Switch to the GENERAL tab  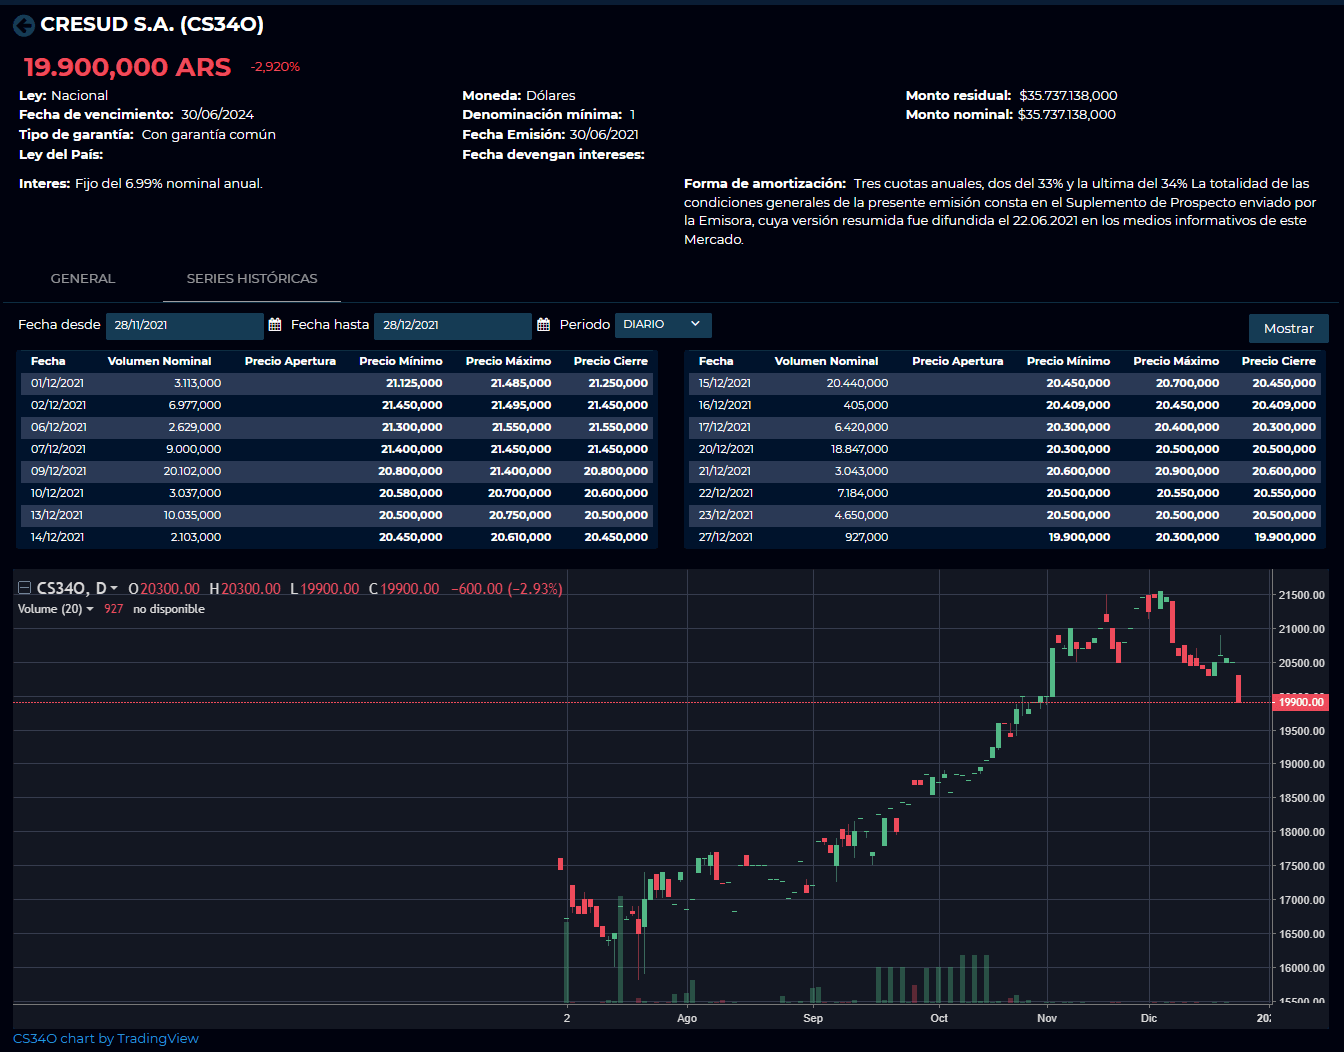83,278
